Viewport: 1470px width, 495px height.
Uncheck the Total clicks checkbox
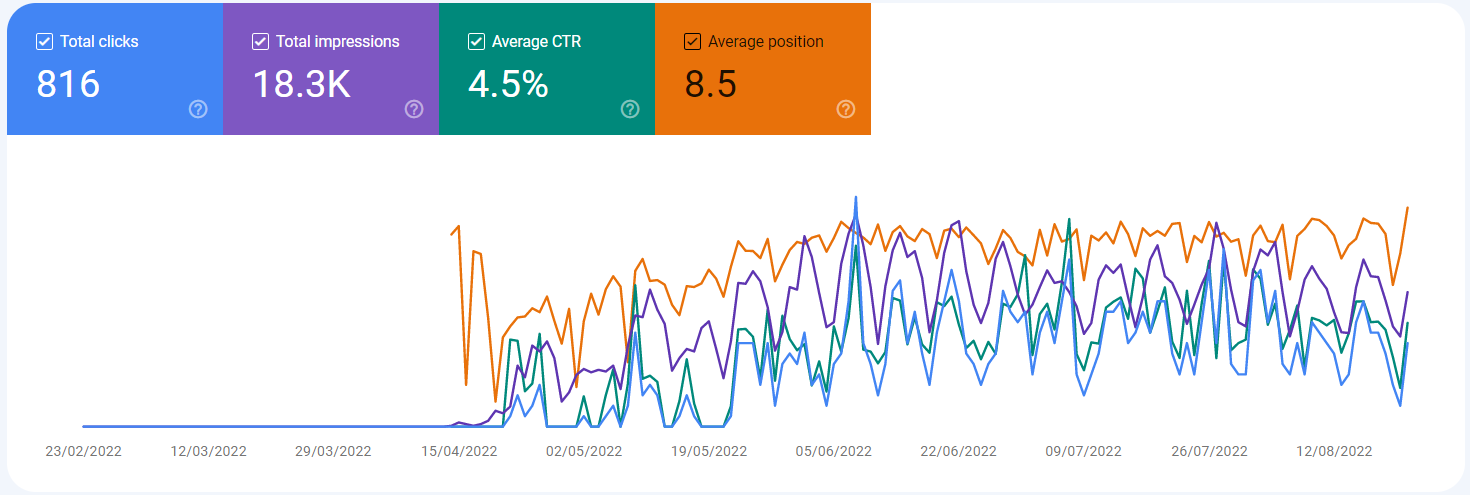pos(44,42)
